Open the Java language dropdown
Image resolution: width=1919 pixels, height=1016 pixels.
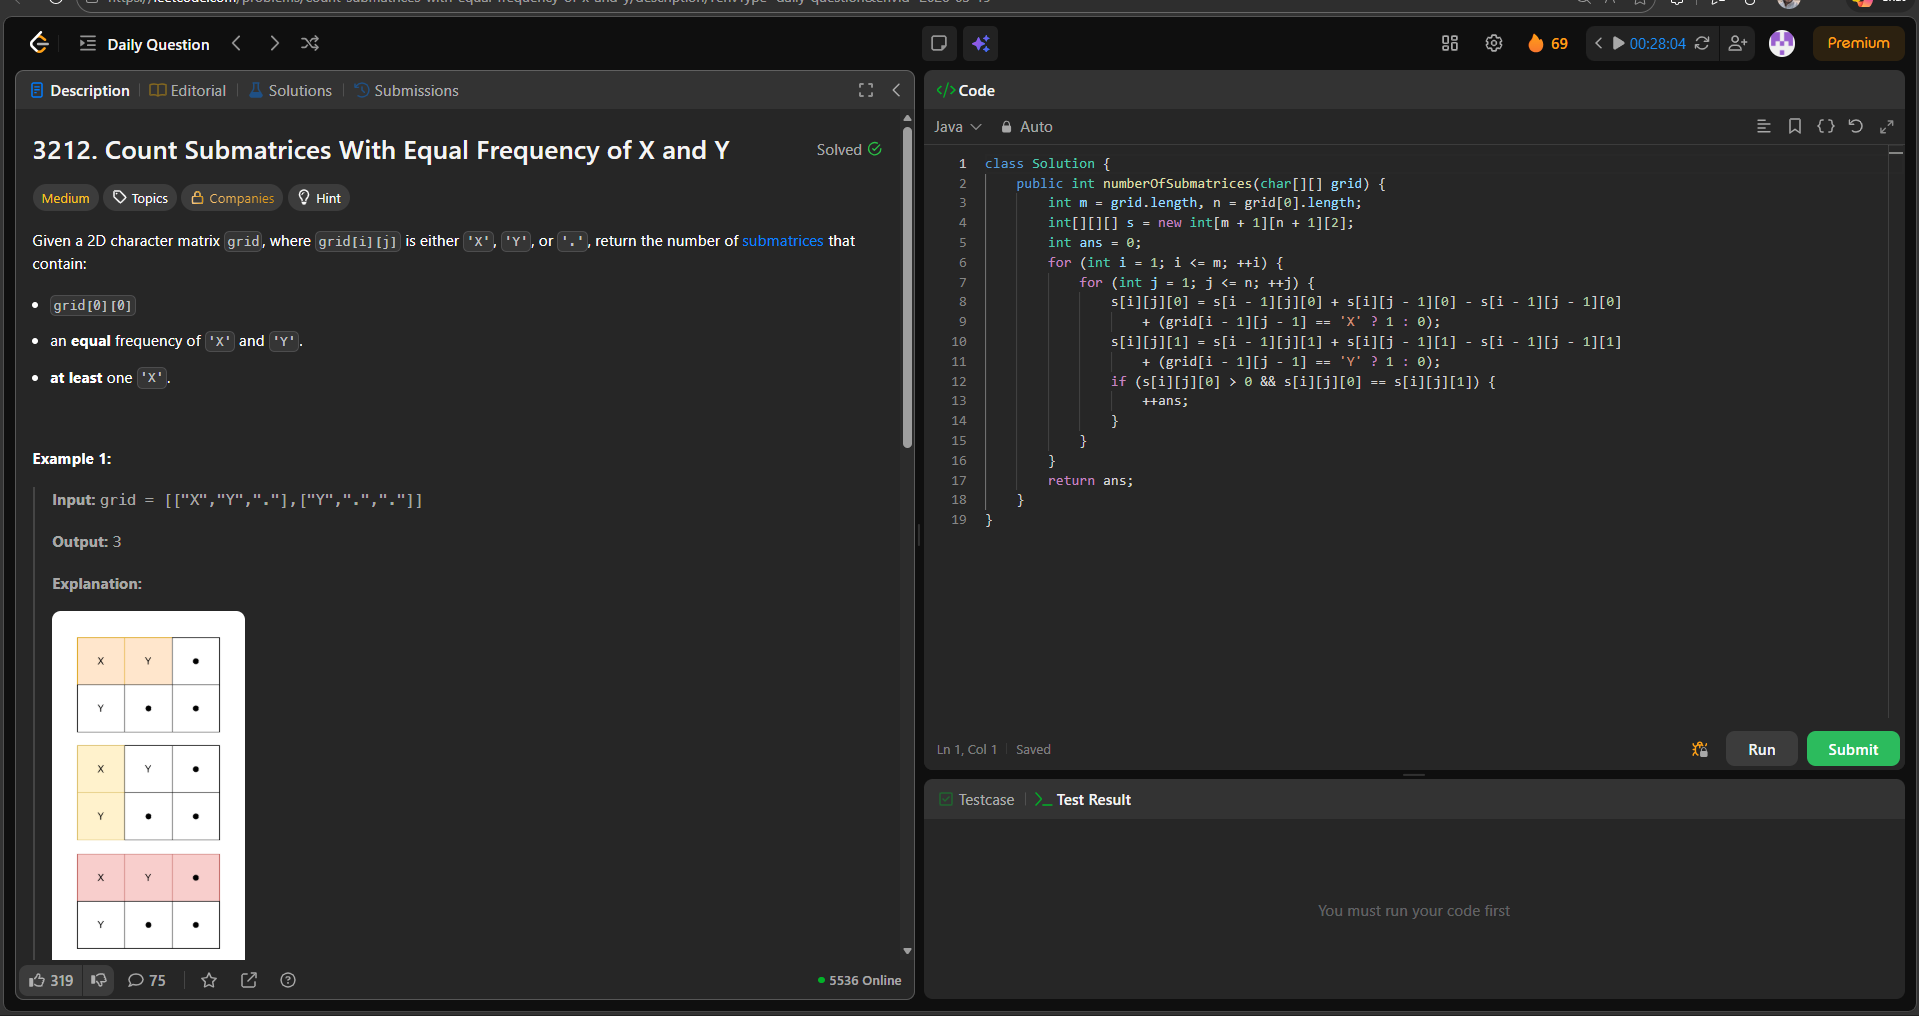957,127
